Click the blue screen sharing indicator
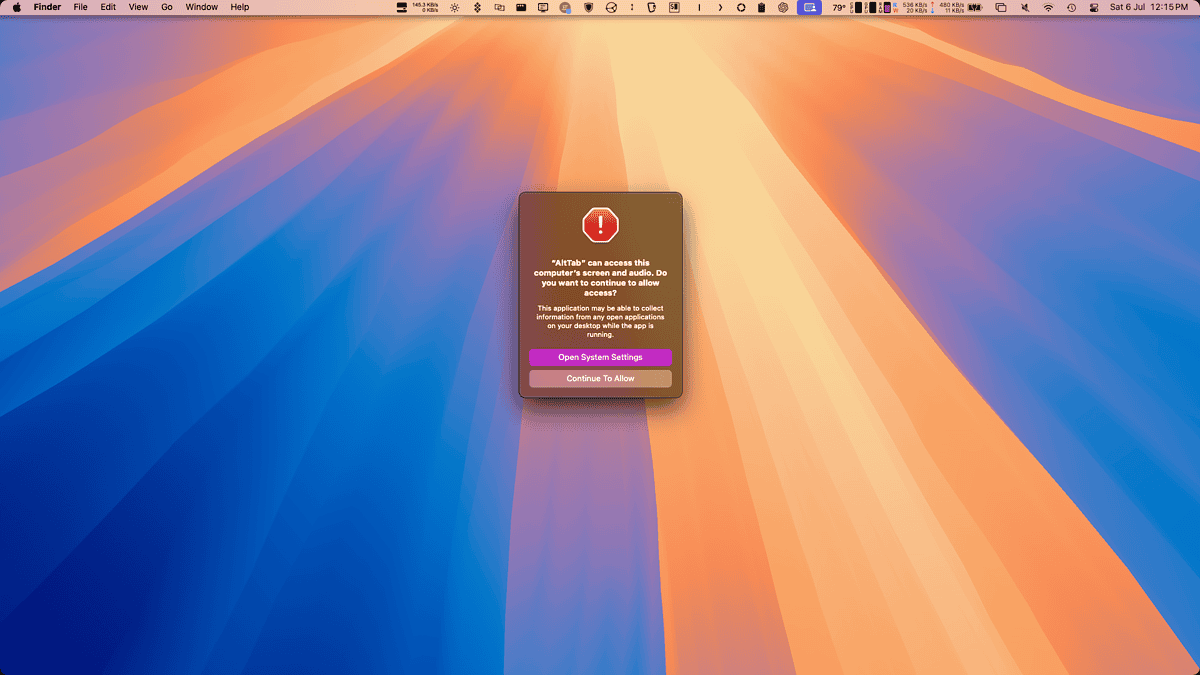This screenshot has height=675, width=1200. [810, 7]
